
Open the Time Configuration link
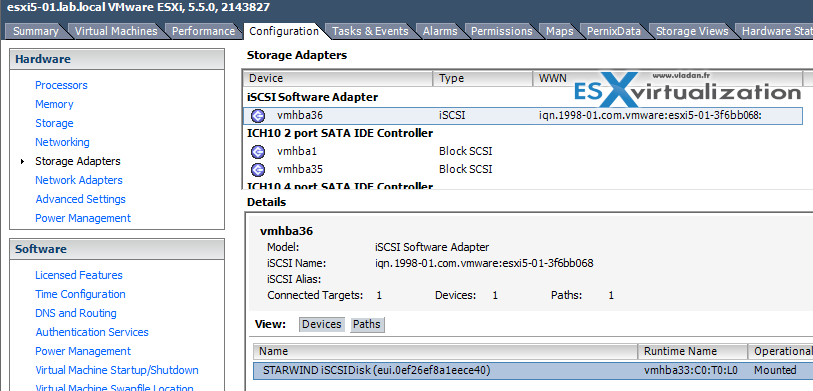pos(80,294)
